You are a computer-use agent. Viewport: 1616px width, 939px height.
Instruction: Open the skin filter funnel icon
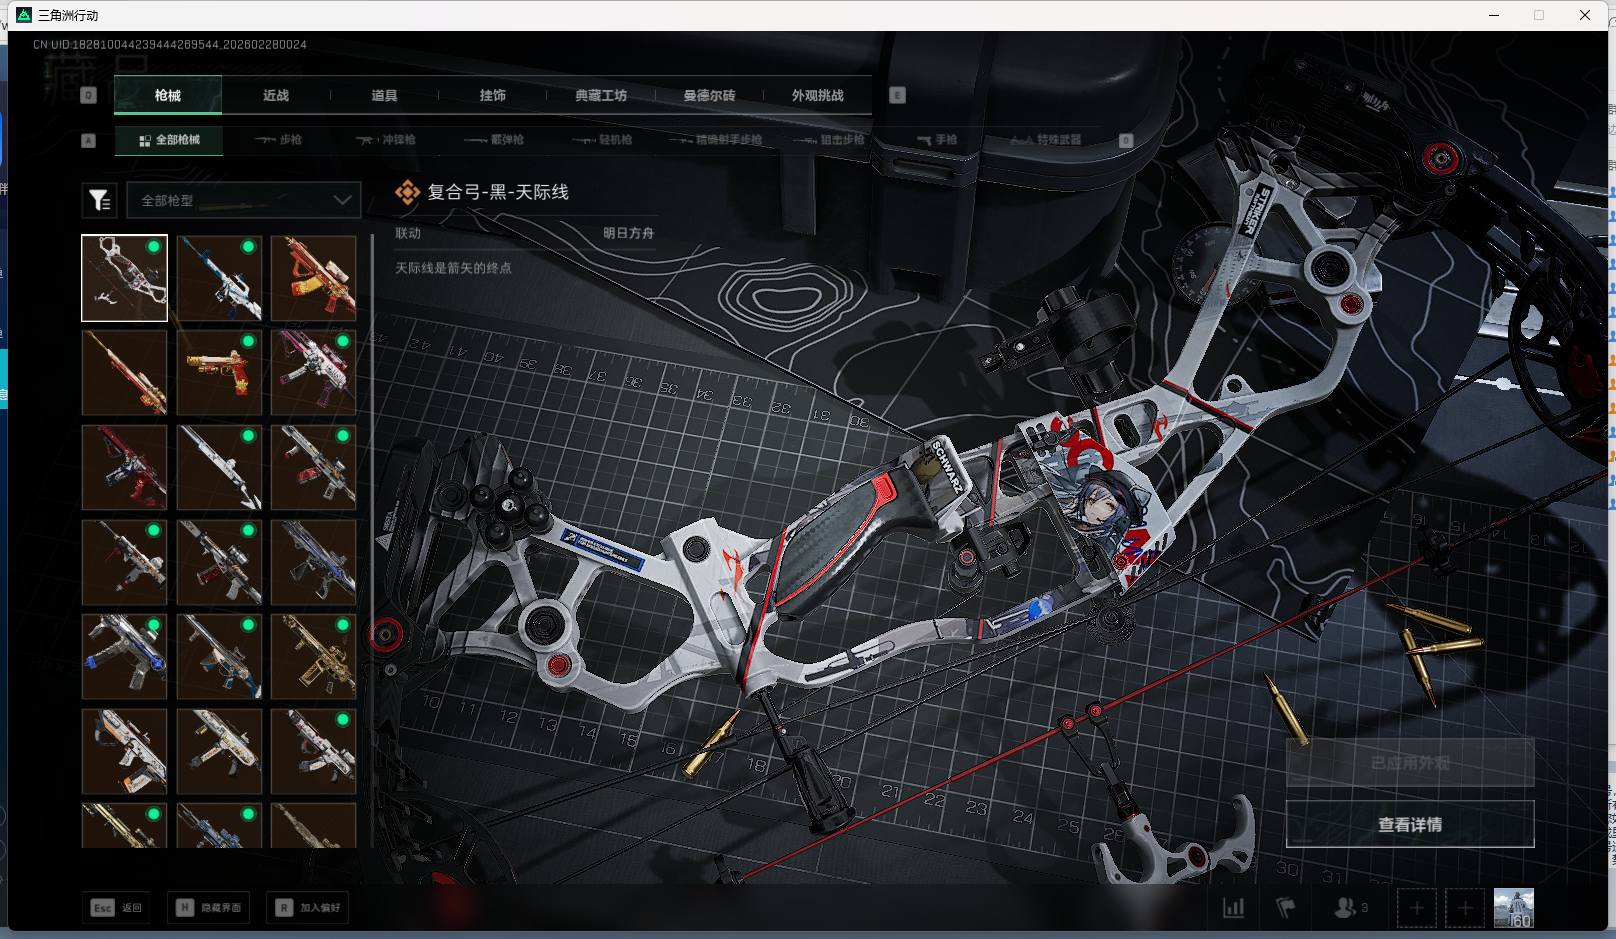pos(100,200)
